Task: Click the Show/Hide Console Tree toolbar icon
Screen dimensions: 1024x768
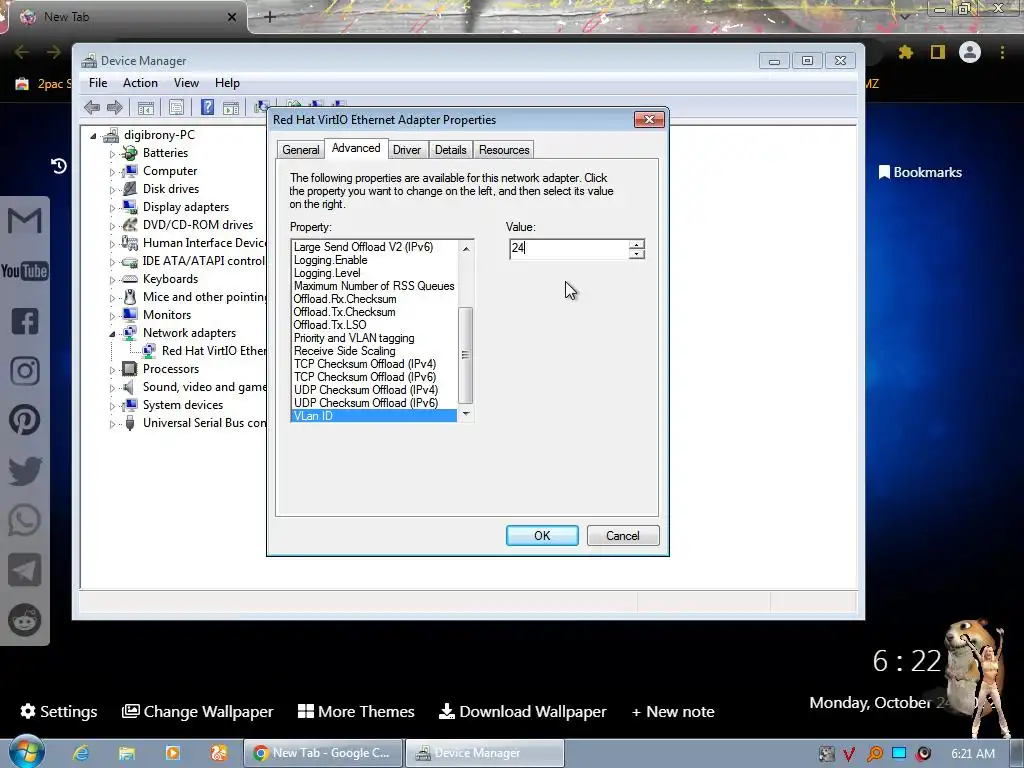Action: (146, 108)
